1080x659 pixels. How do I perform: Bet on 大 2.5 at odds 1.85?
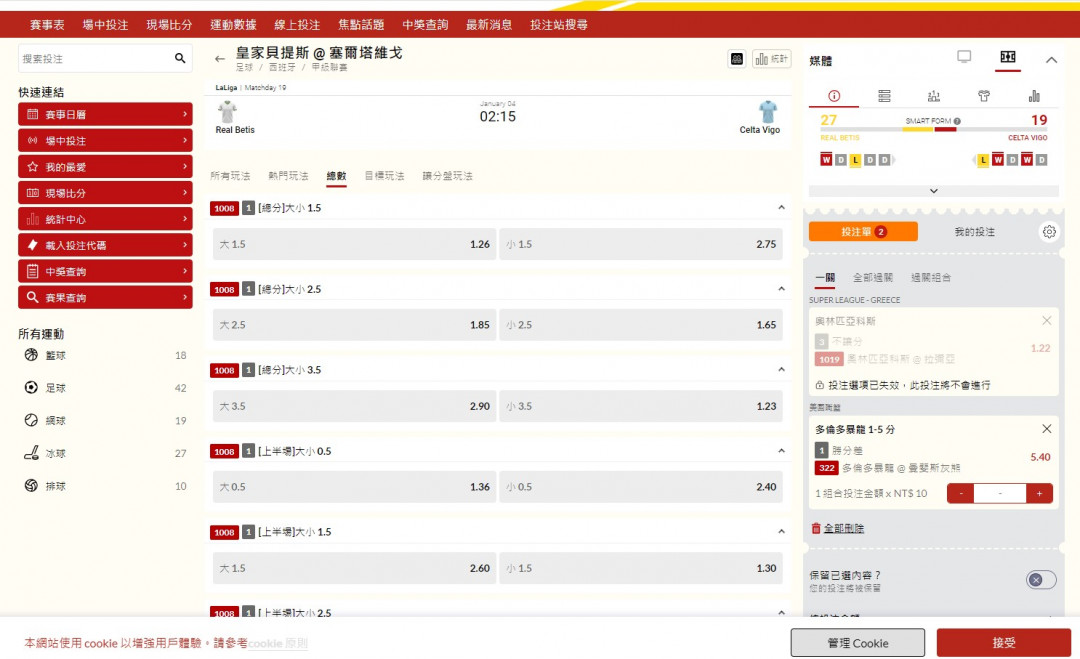click(x=354, y=325)
